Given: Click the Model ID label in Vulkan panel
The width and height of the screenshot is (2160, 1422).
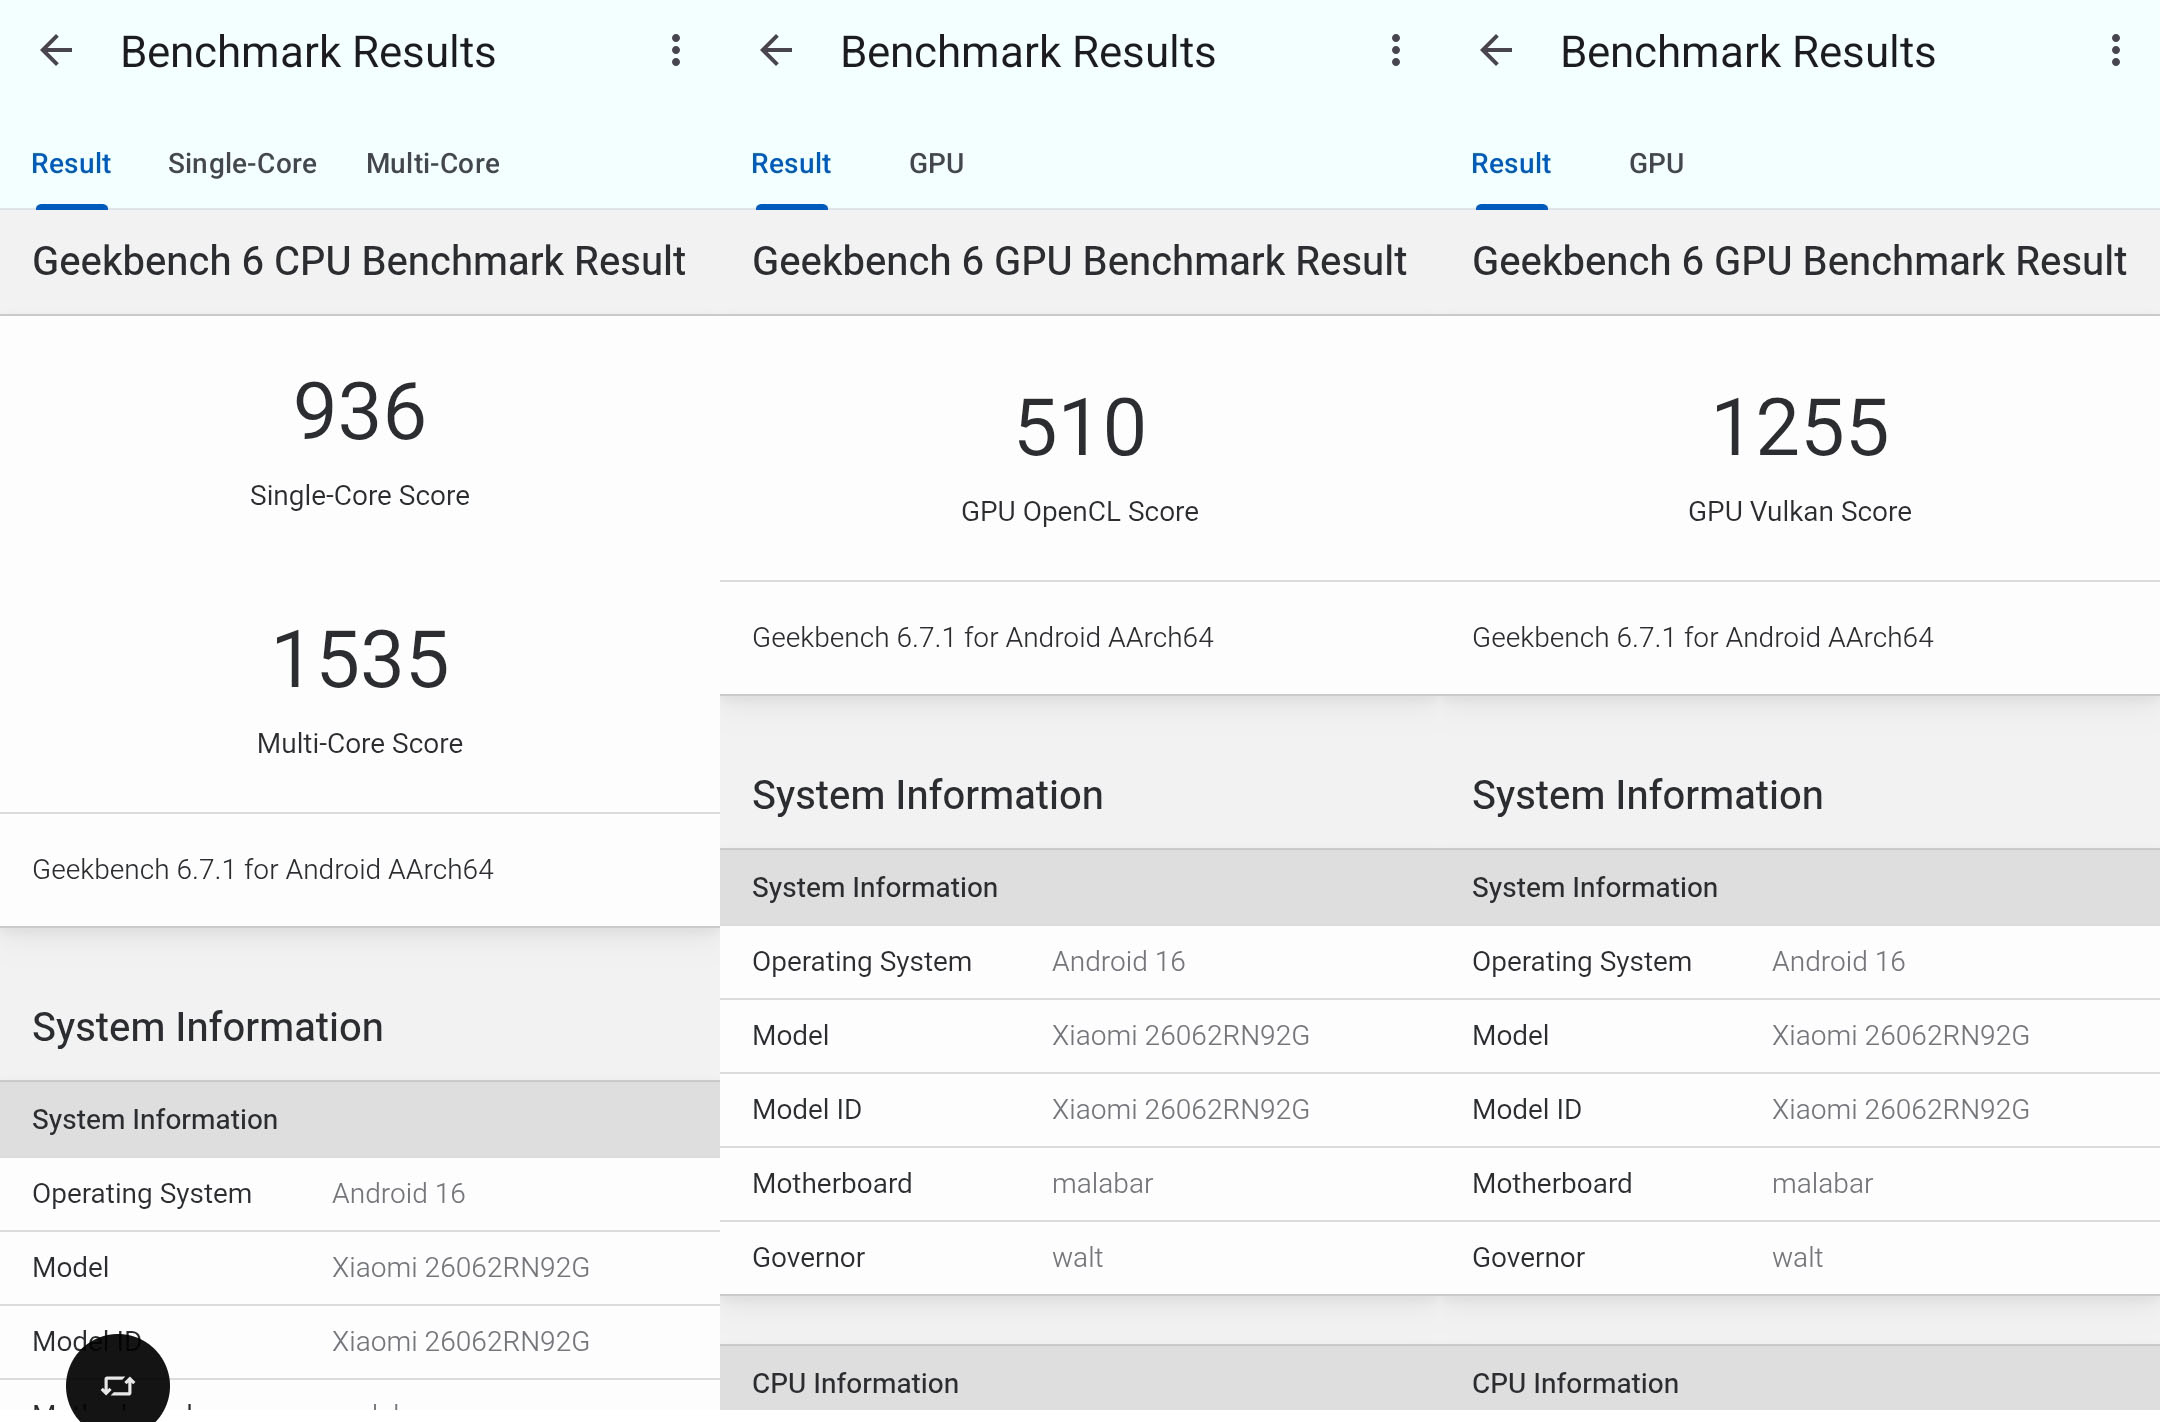Looking at the screenshot, I should (1527, 1109).
